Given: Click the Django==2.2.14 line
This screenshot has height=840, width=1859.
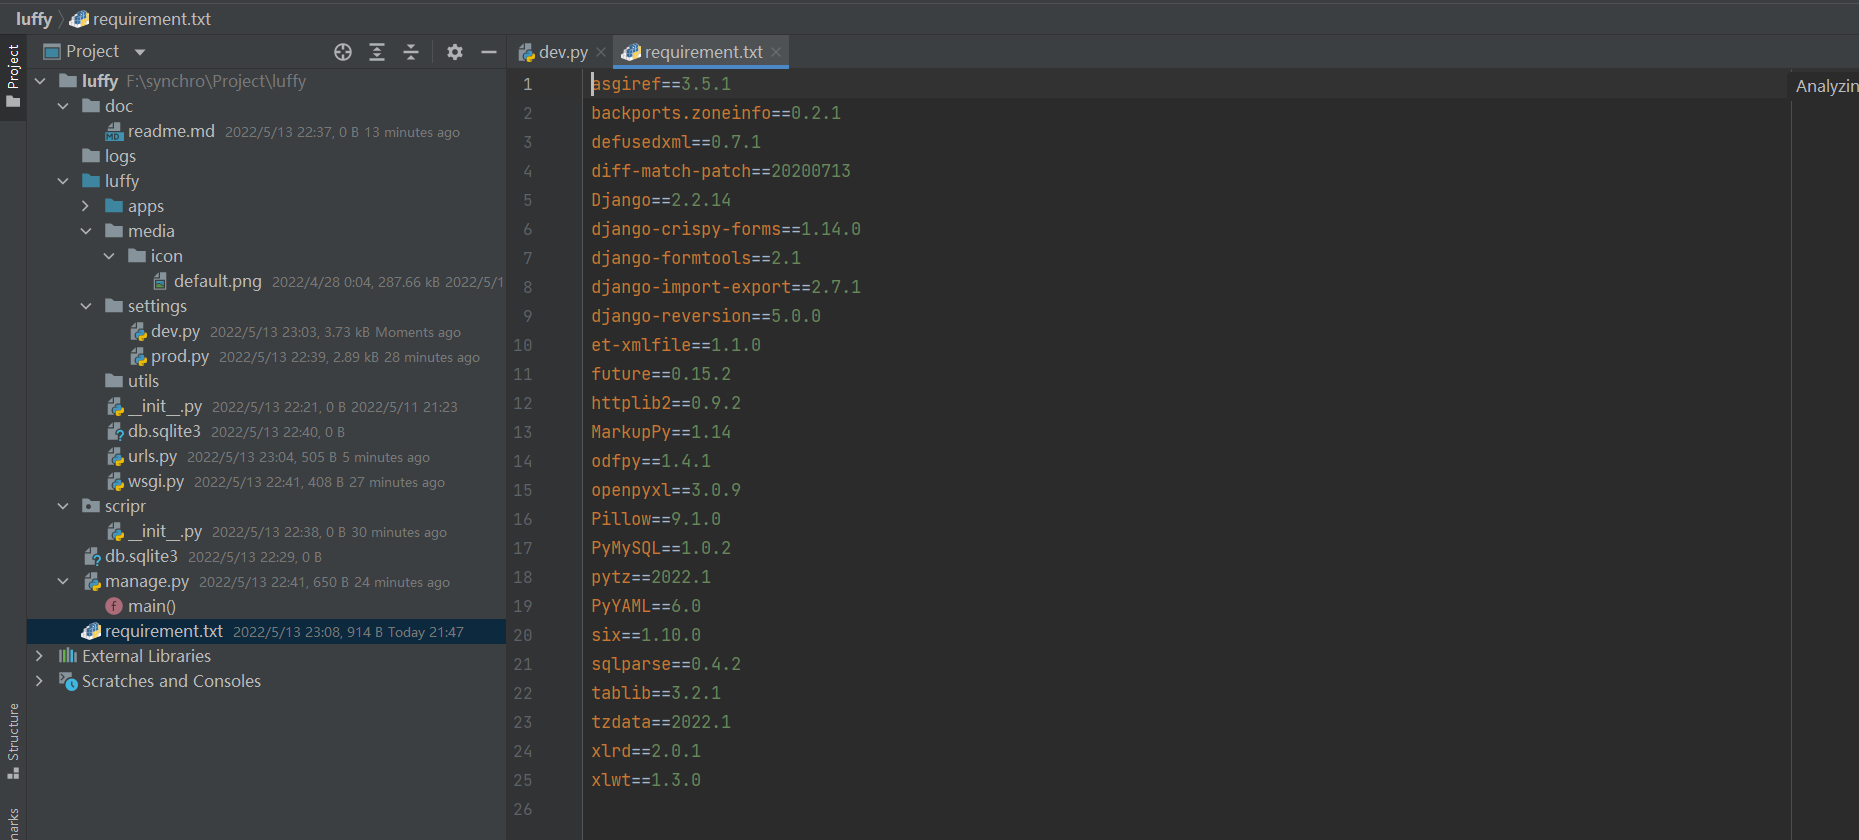Looking at the screenshot, I should pos(661,200).
